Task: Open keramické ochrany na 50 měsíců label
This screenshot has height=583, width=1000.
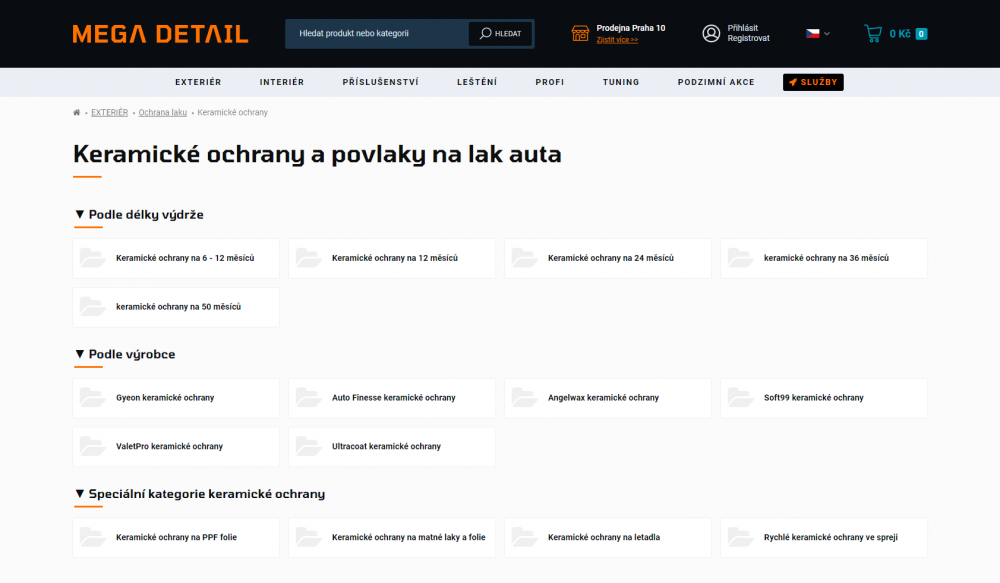Action: 179,307
